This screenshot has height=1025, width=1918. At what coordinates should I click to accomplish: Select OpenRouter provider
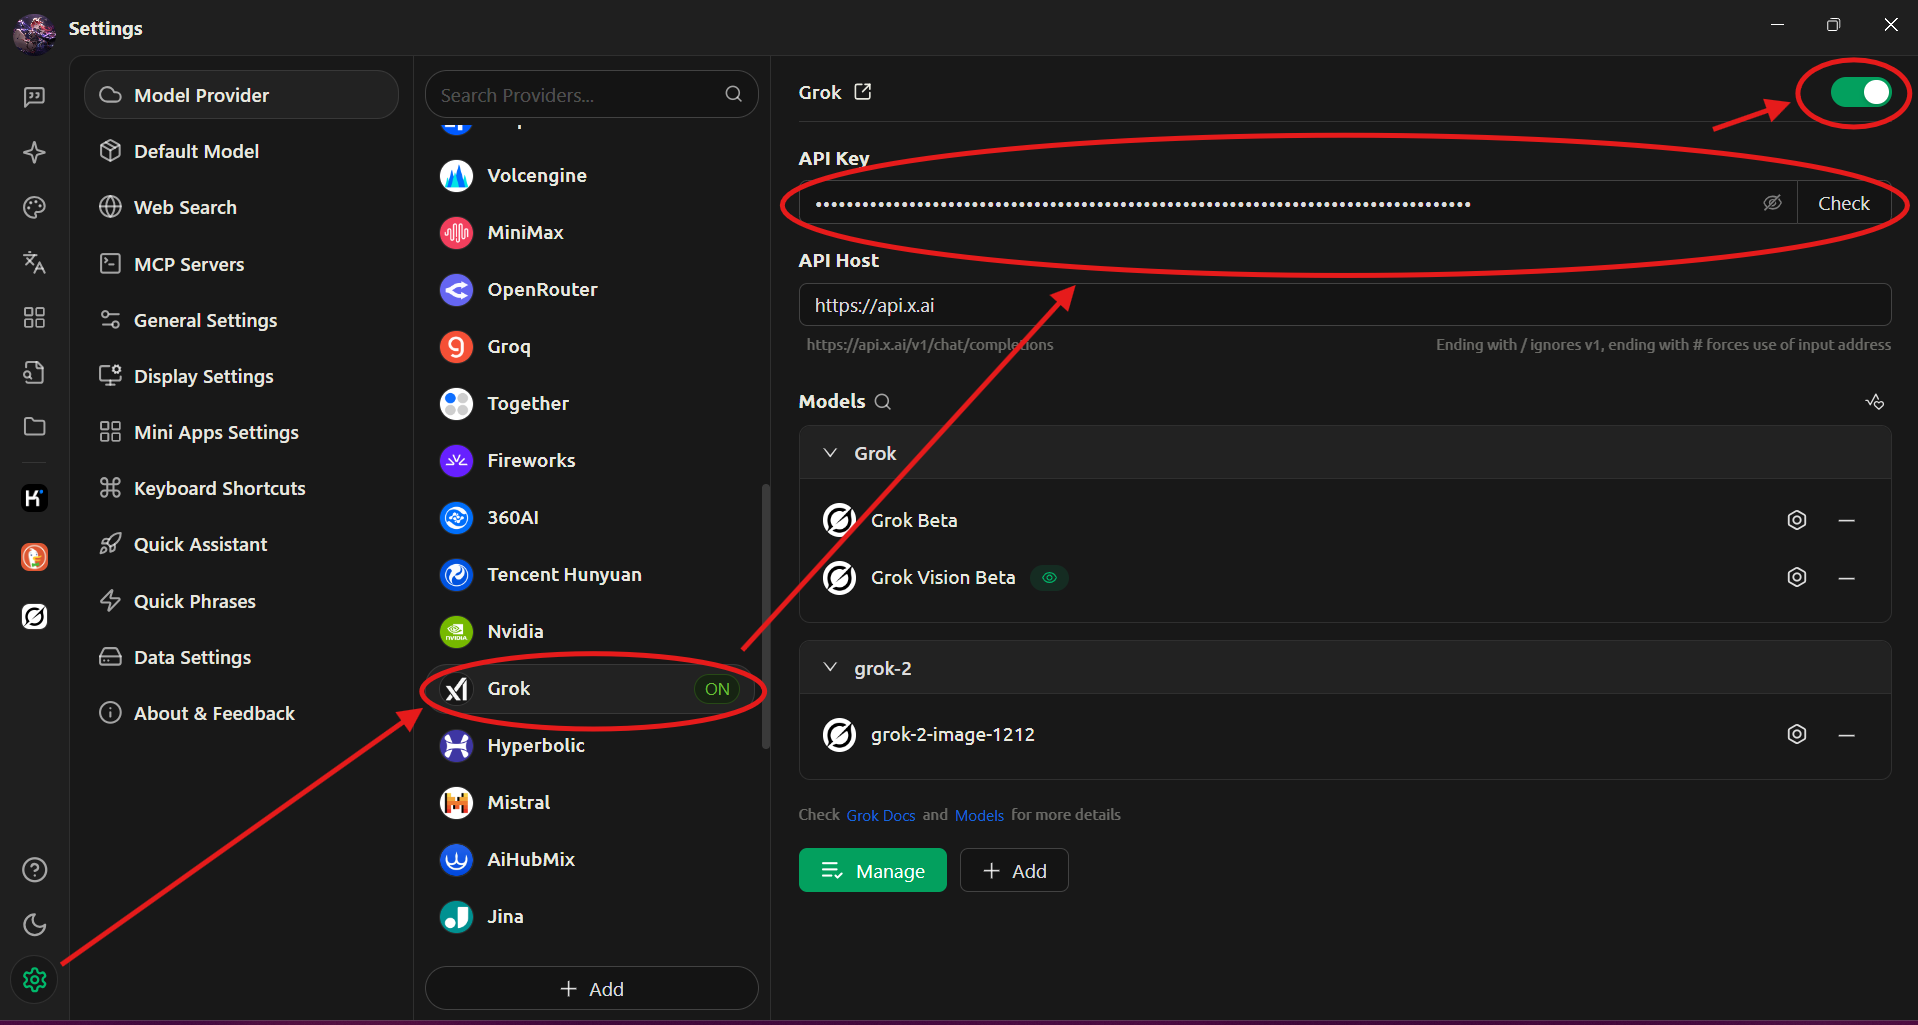[591, 289]
